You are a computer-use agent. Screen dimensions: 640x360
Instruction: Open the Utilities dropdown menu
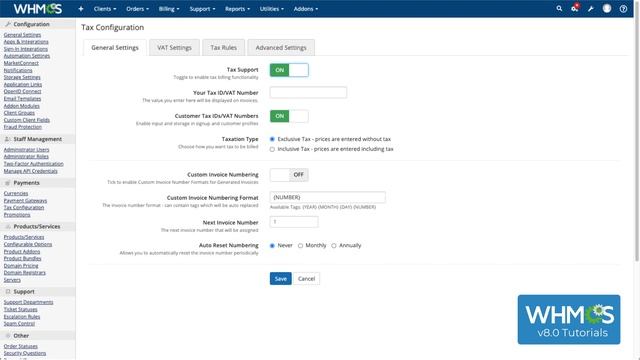pyautogui.click(x=271, y=9)
